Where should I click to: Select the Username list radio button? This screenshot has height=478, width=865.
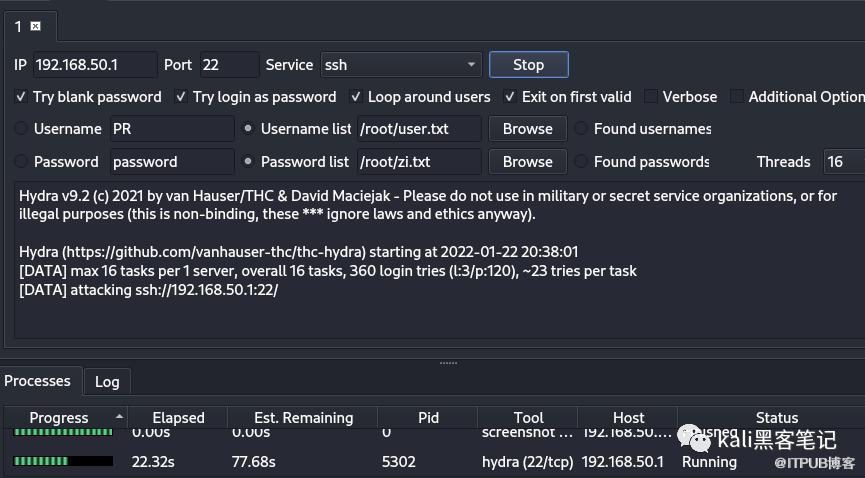pos(248,129)
